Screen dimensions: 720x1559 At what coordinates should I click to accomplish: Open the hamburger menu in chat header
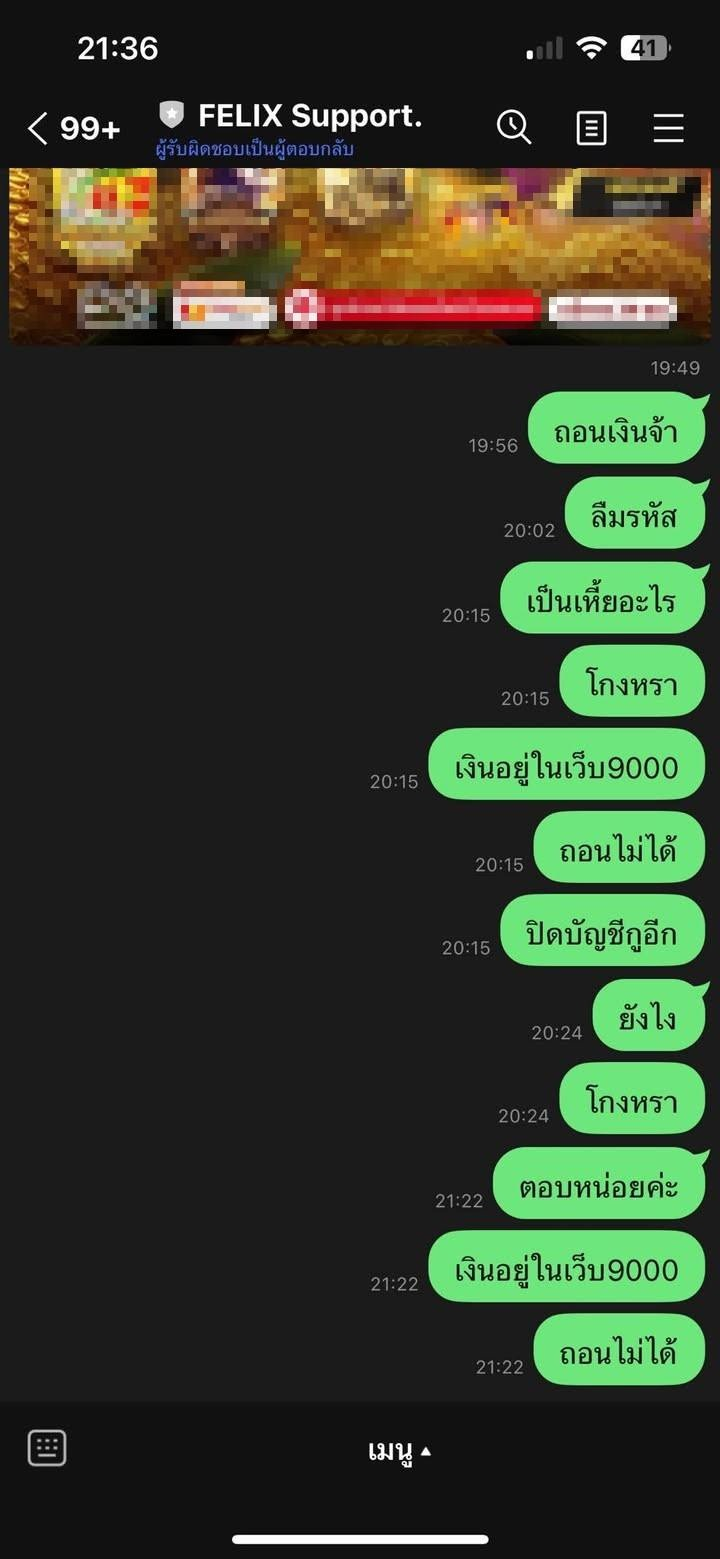click(668, 128)
